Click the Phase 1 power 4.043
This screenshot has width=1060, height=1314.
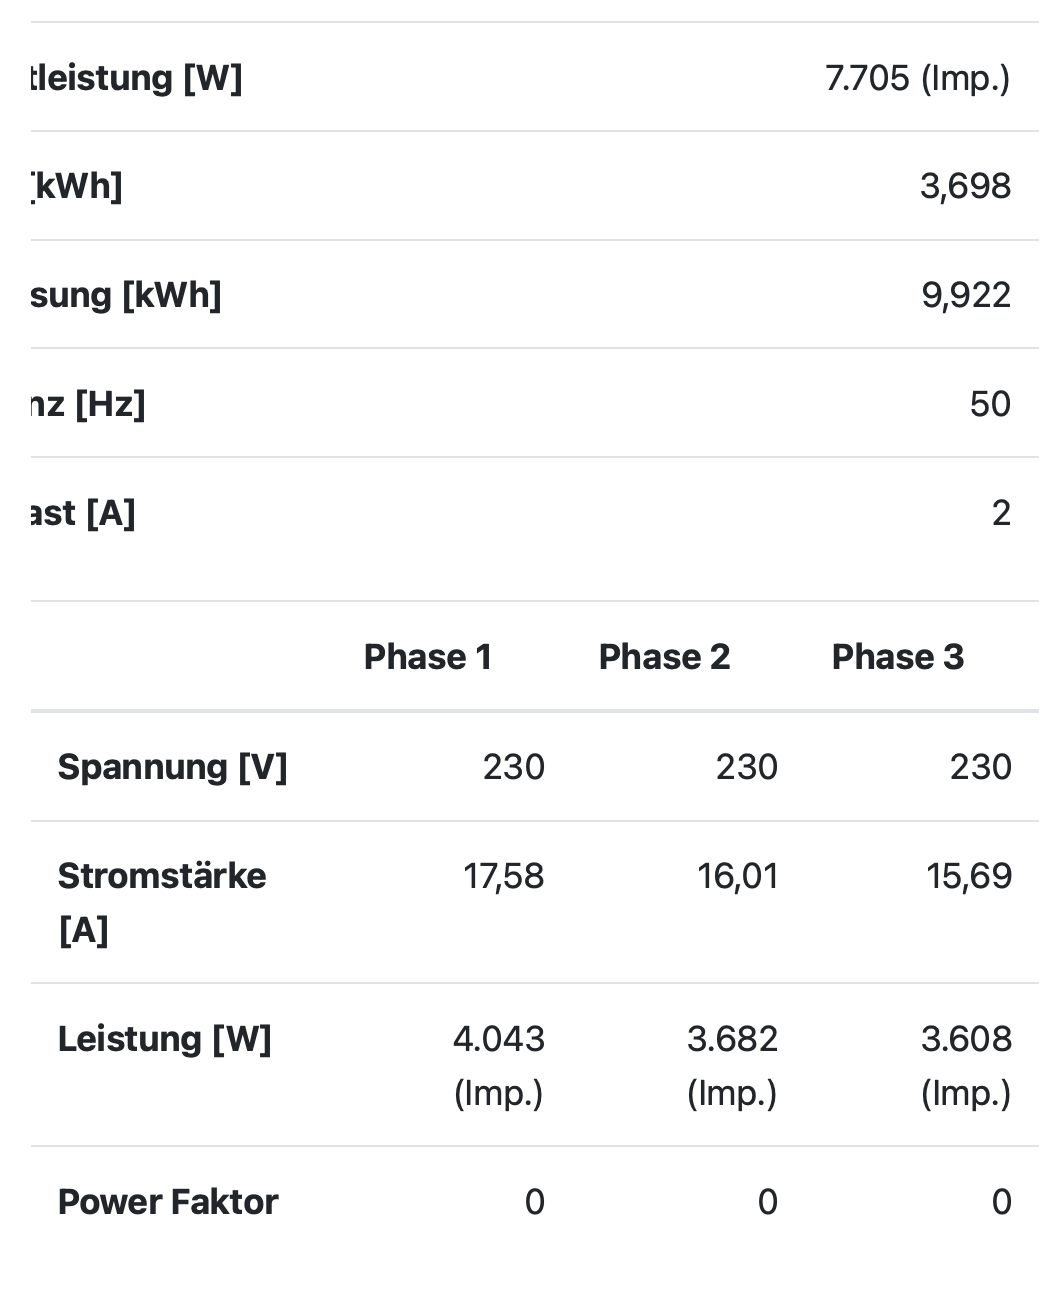(498, 1039)
